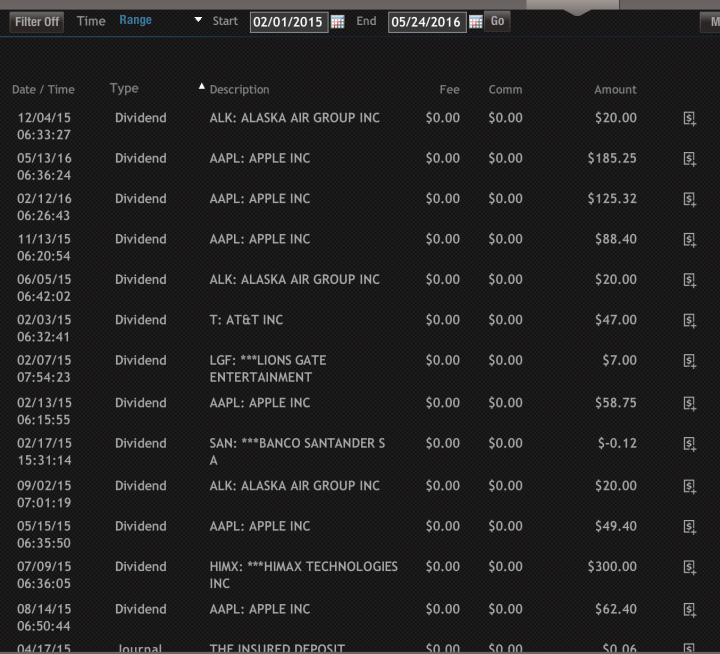Sort by the Type column header
Screen dimensions: 720x654
[x=124, y=88]
